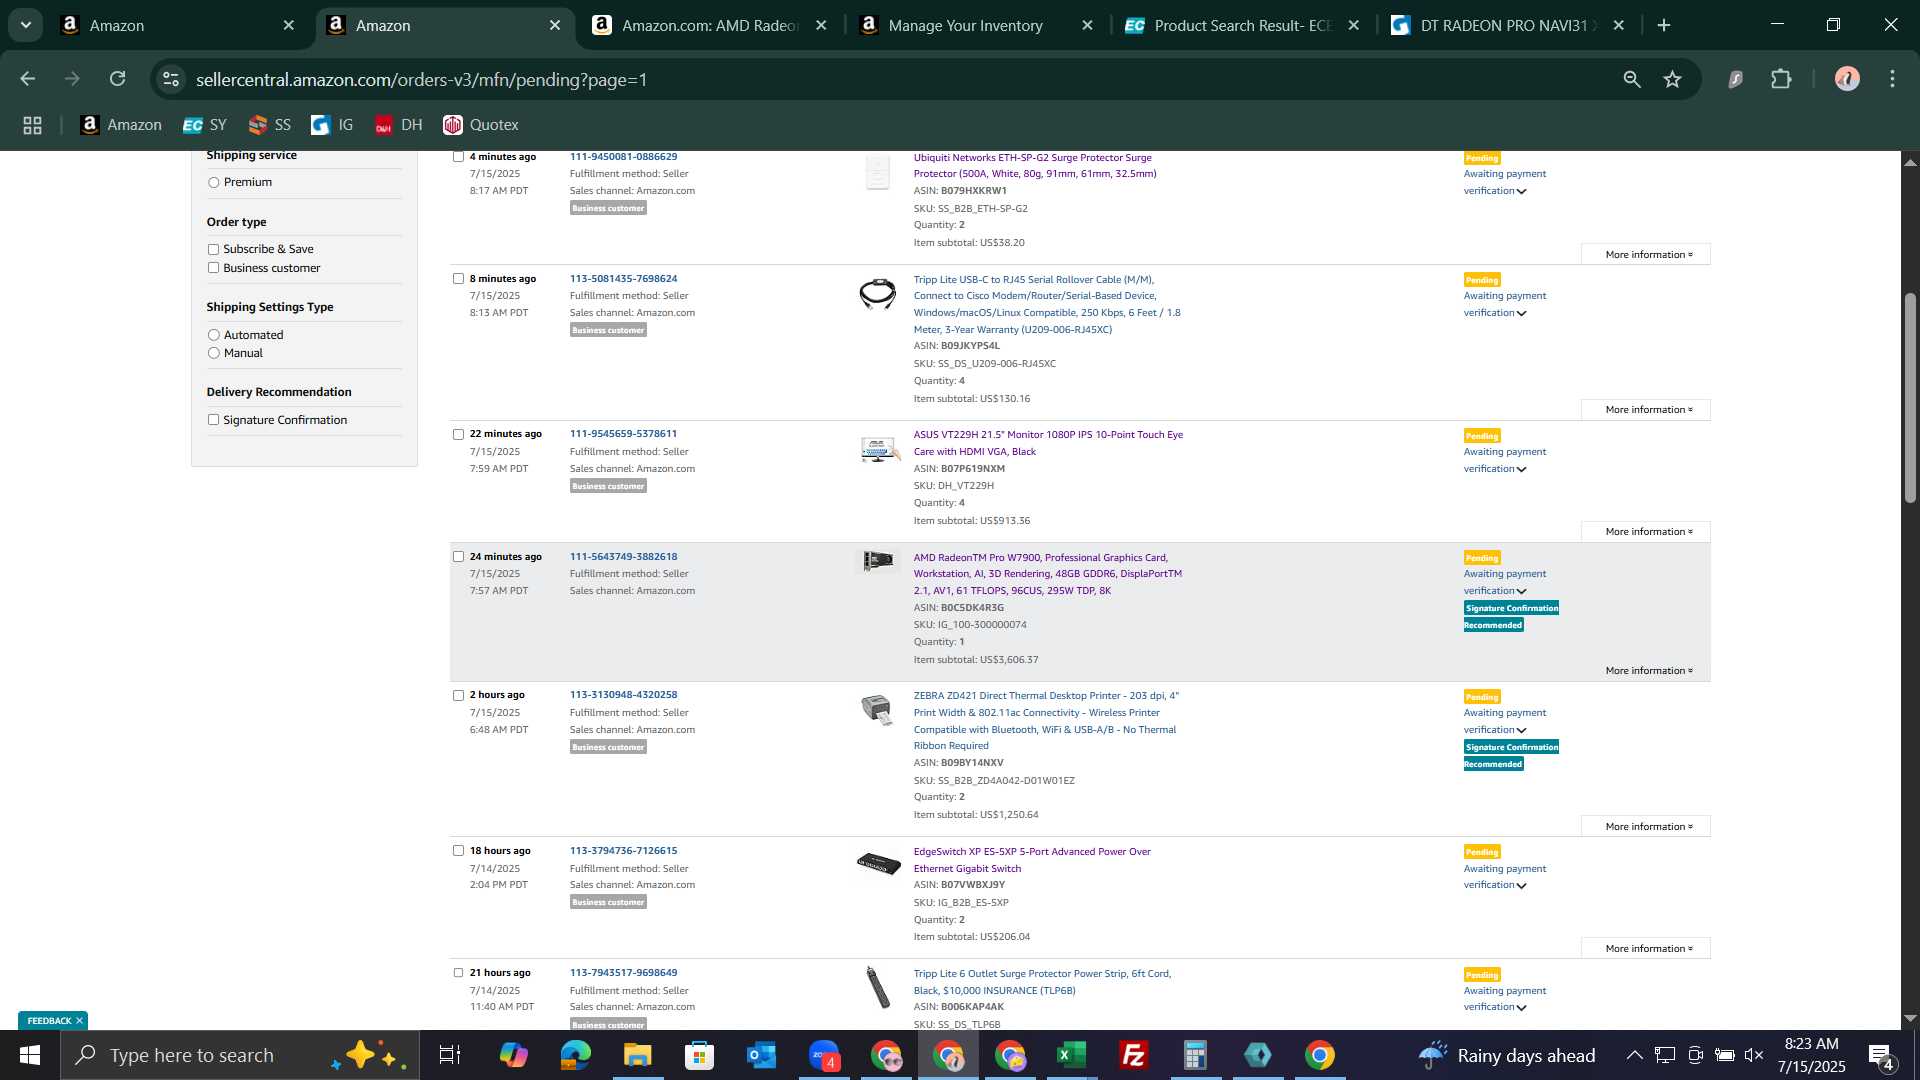Image resolution: width=1920 pixels, height=1080 pixels.
Task: Expand More information for ASUS monitor order
Action: click(1646, 532)
